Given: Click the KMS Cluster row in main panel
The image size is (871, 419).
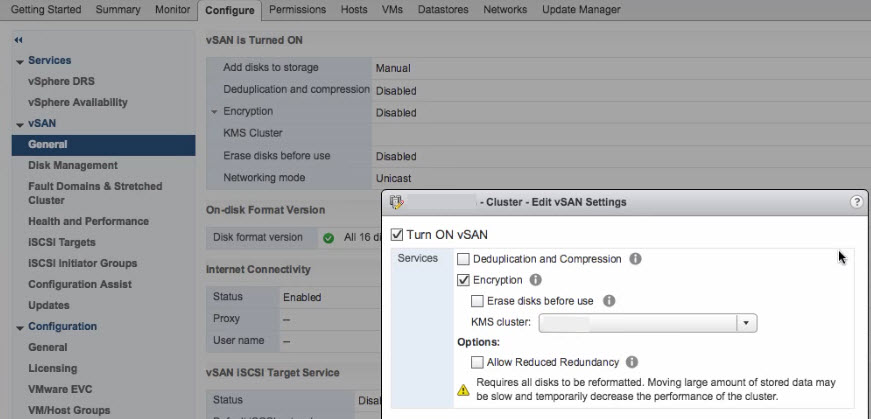Looking at the screenshot, I should (538, 133).
